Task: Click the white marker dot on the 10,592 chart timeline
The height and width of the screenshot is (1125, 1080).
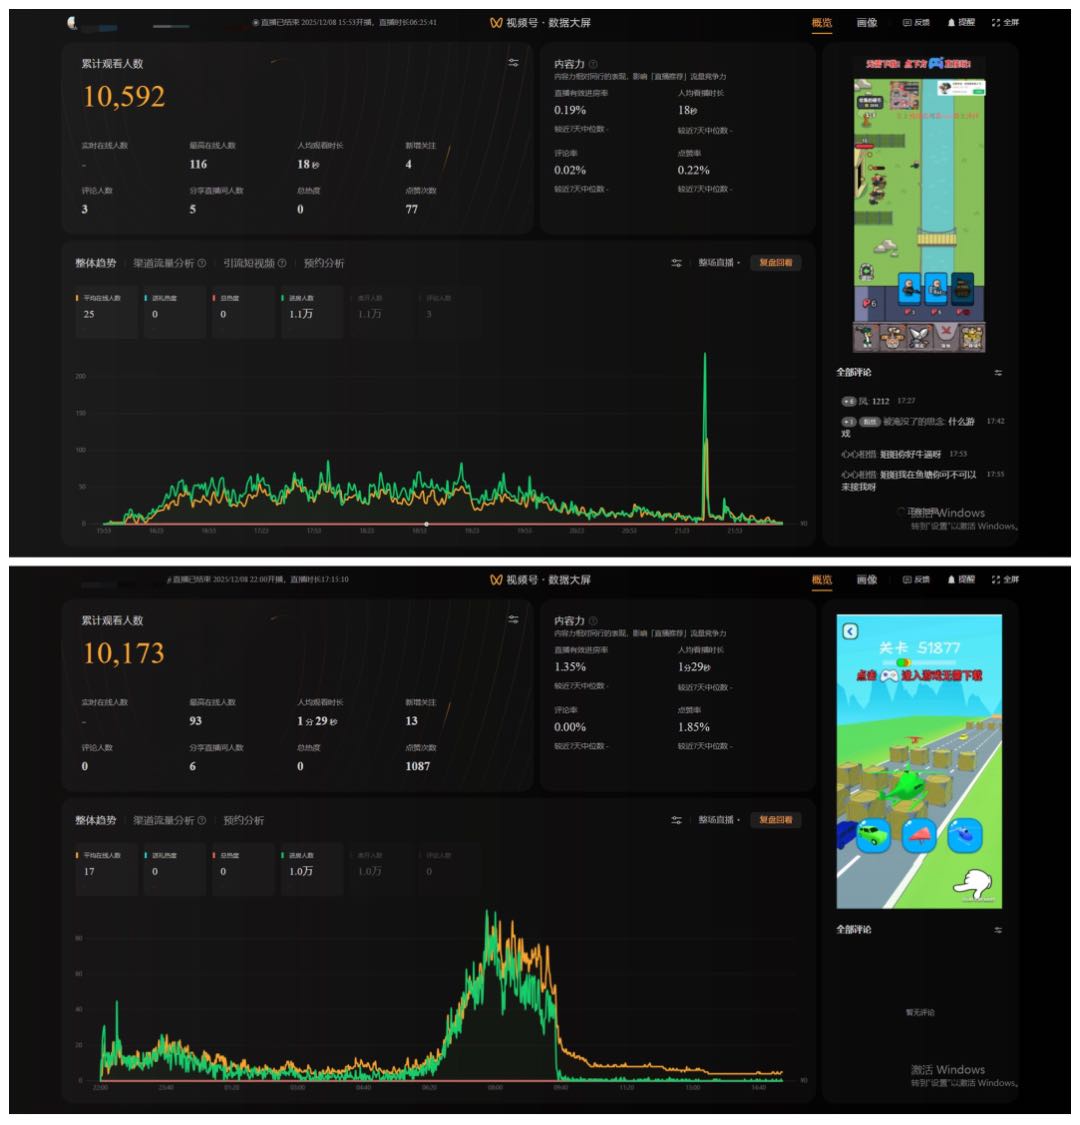Action: point(426,524)
